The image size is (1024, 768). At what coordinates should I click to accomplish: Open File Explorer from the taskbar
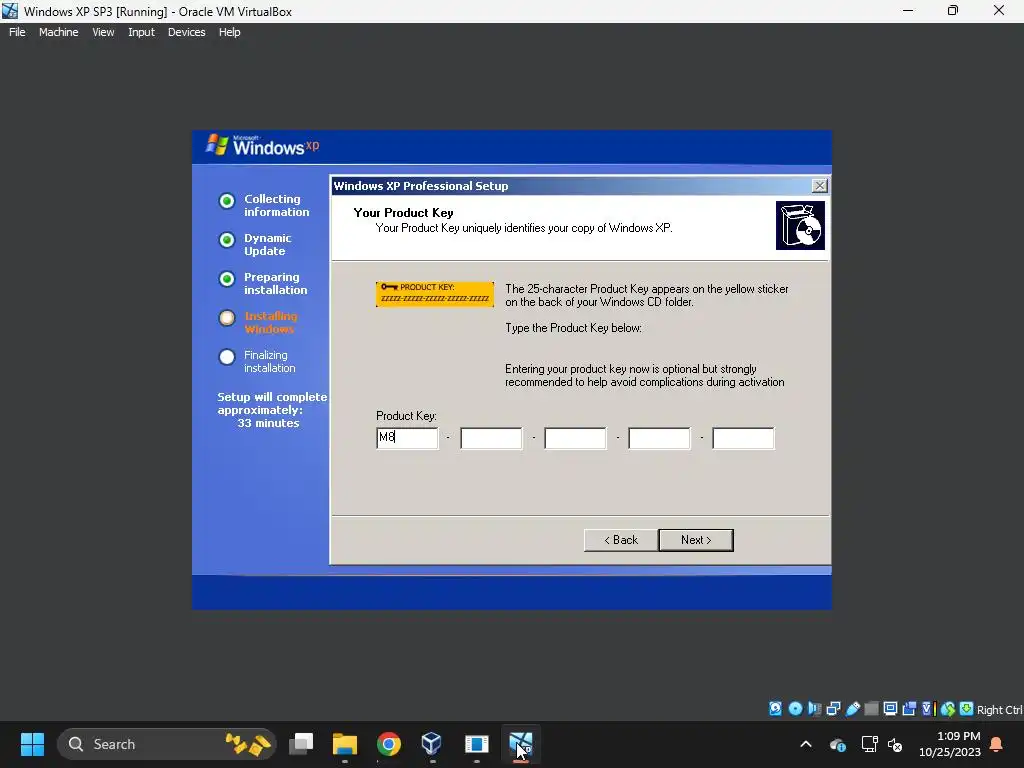coord(345,744)
